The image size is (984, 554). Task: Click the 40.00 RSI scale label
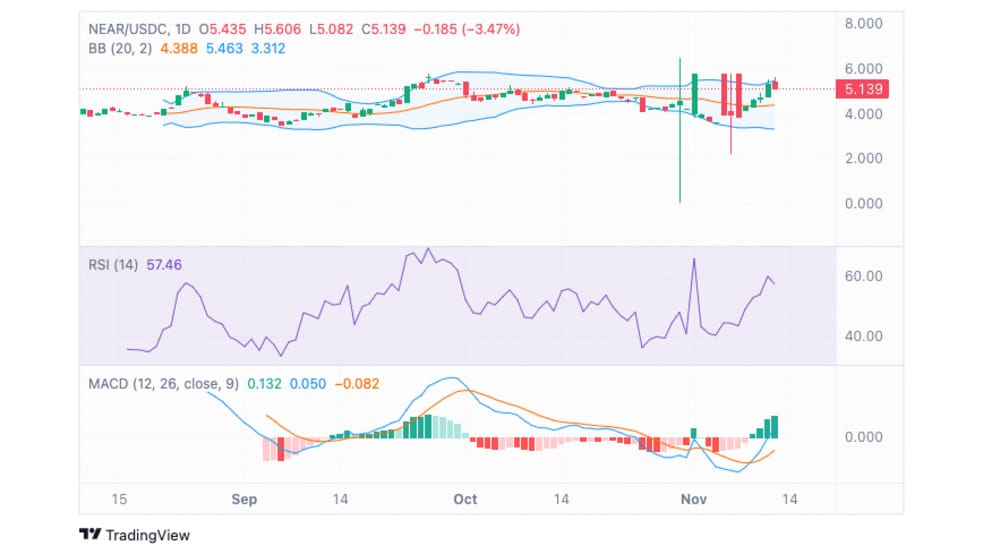pyautogui.click(x=864, y=336)
